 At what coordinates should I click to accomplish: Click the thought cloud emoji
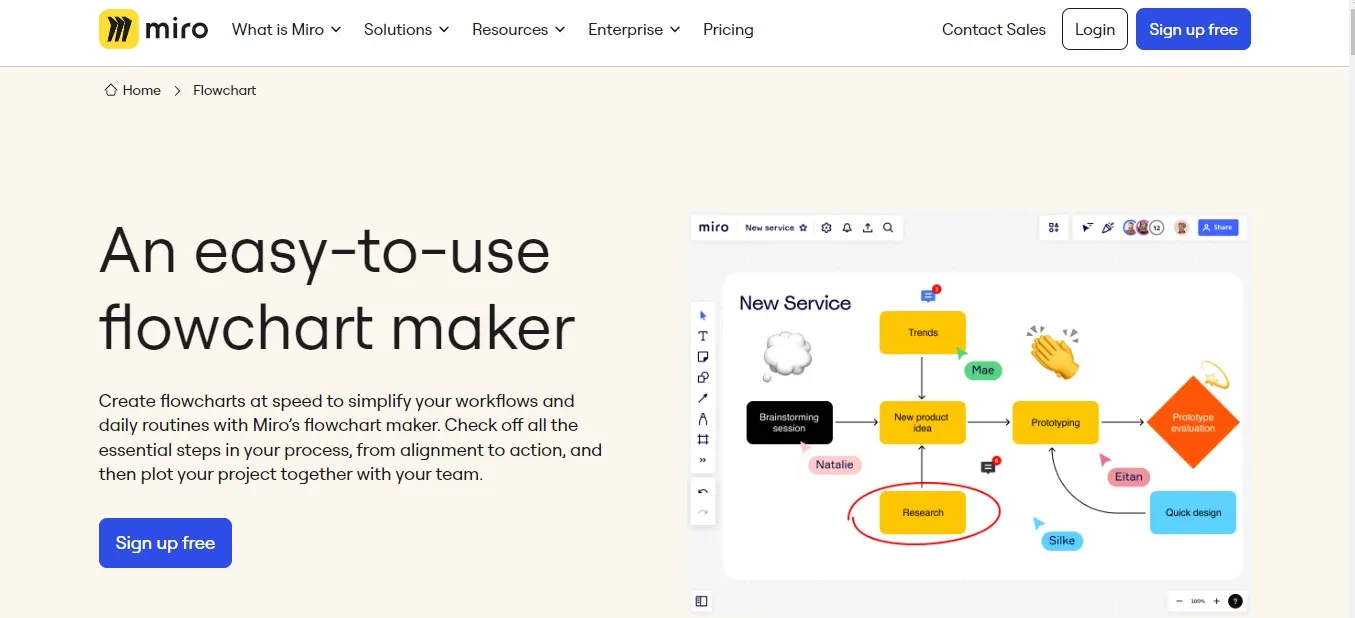coord(787,356)
